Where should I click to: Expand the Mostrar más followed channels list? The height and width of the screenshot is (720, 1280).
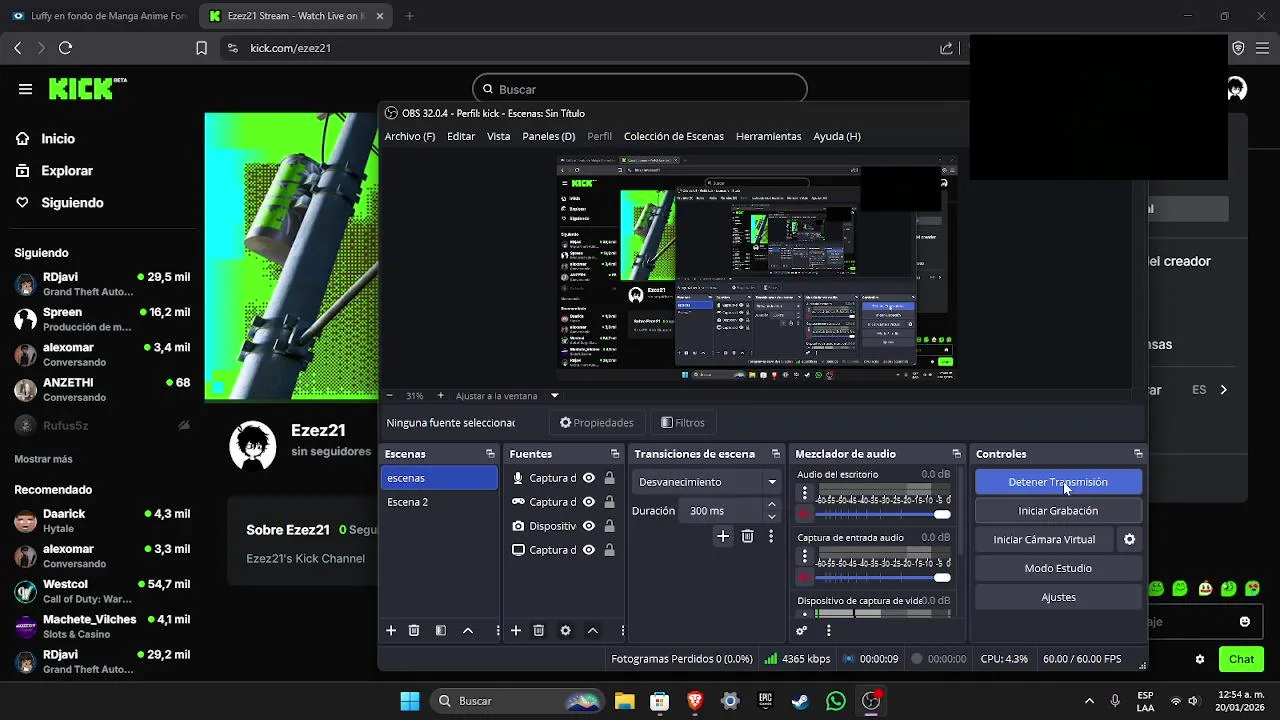pyautogui.click(x=43, y=459)
